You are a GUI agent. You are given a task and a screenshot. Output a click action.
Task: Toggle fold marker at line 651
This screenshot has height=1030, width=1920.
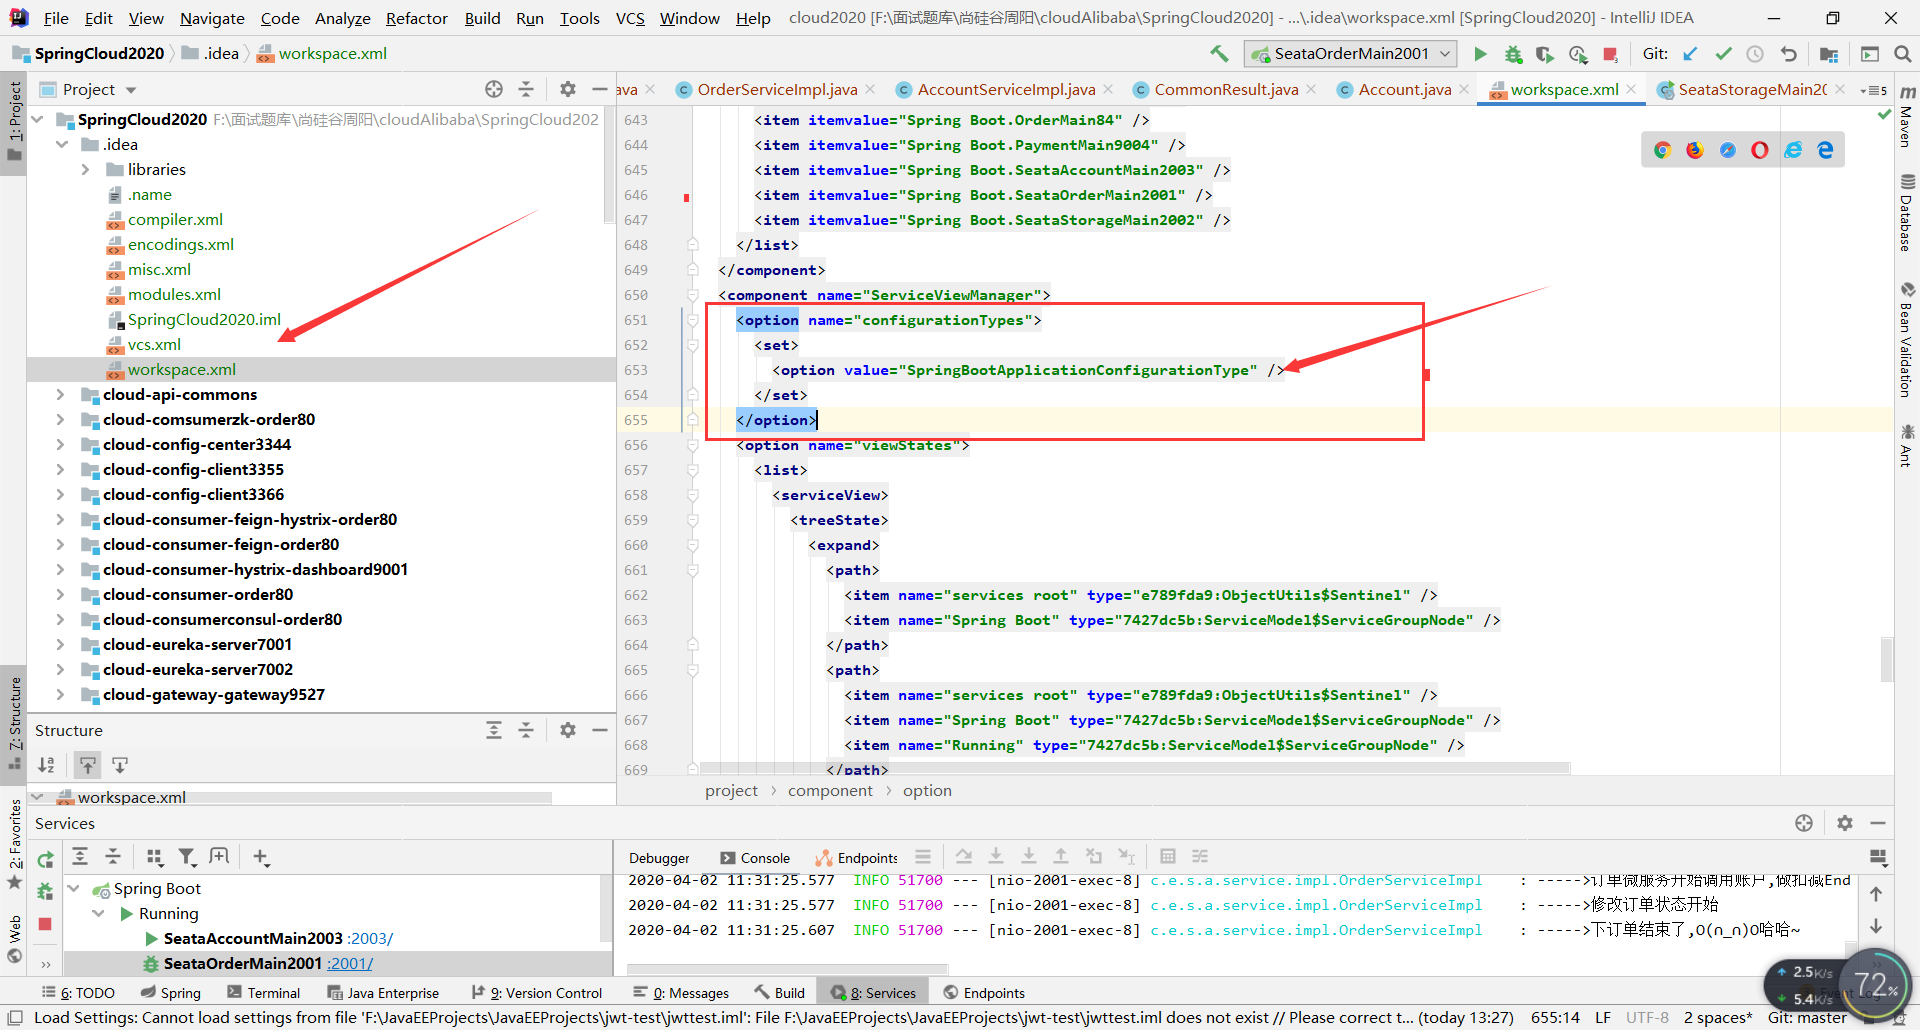coord(692,320)
